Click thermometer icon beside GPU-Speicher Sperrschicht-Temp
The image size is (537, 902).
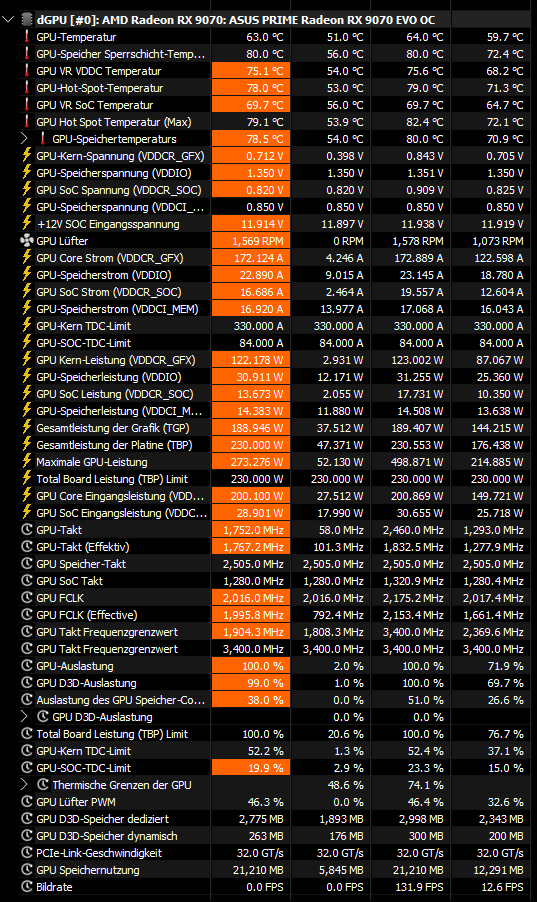tap(26, 54)
